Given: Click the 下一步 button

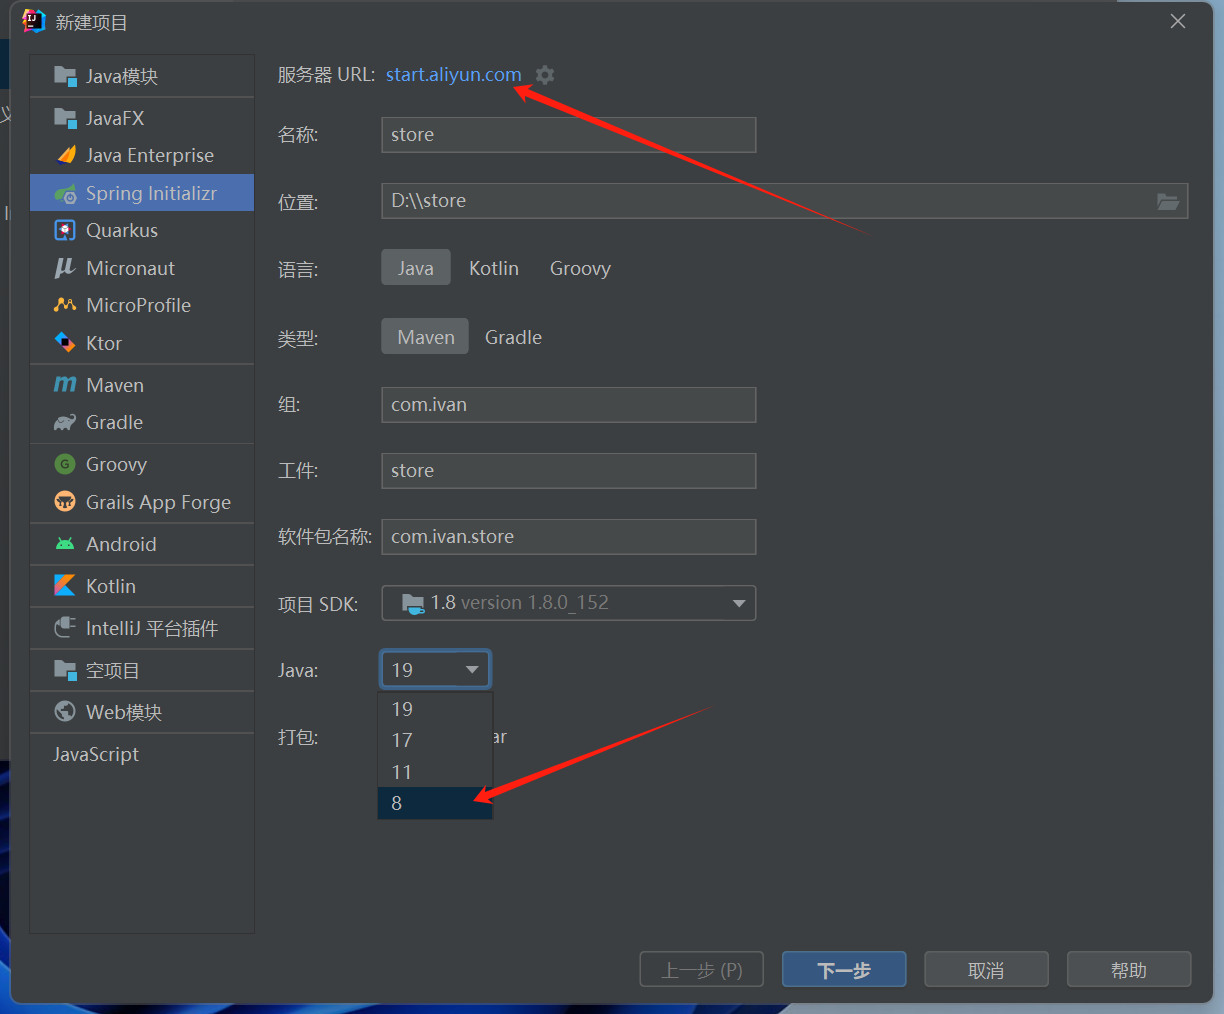Looking at the screenshot, I should (x=844, y=970).
